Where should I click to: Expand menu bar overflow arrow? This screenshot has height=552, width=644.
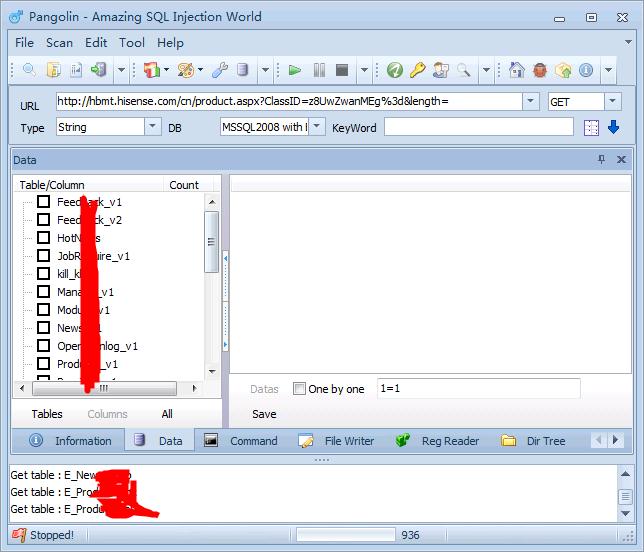(x=628, y=42)
